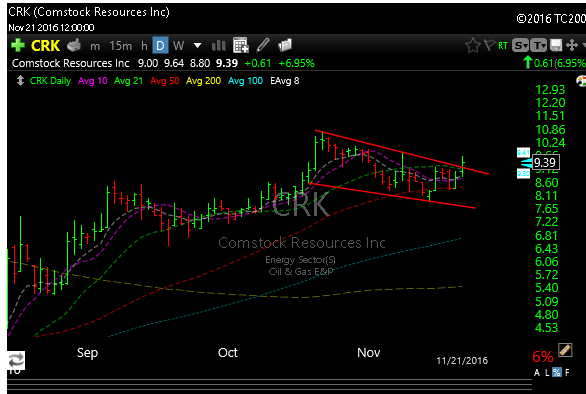Select the 'W' weekly timeframe

tap(178, 46)
